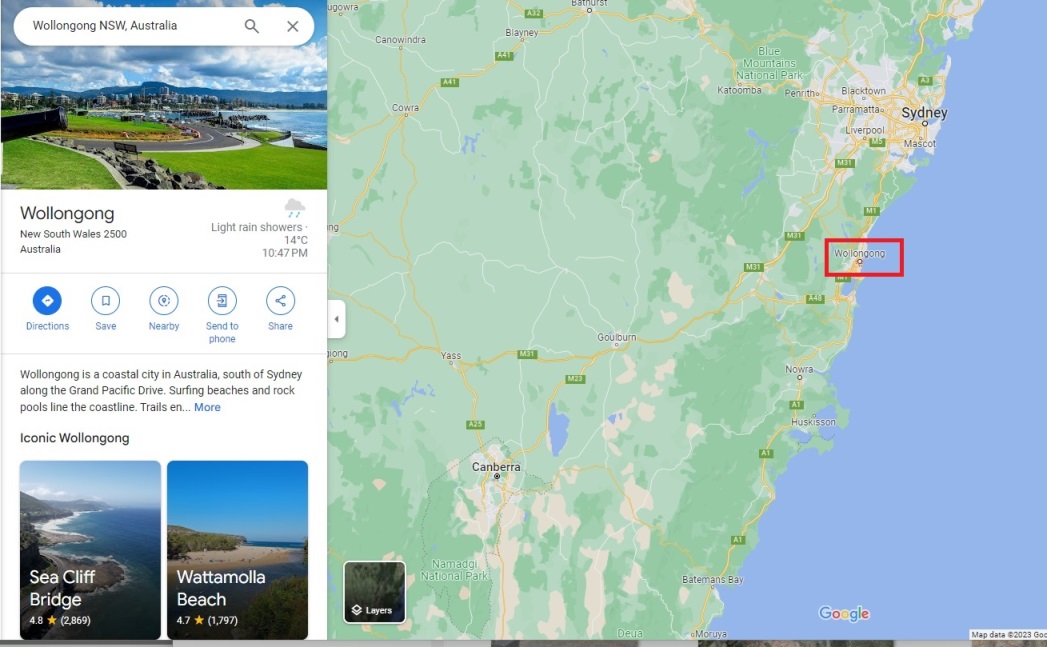
Task: Click the search magnifier icon
Action: 252,26
